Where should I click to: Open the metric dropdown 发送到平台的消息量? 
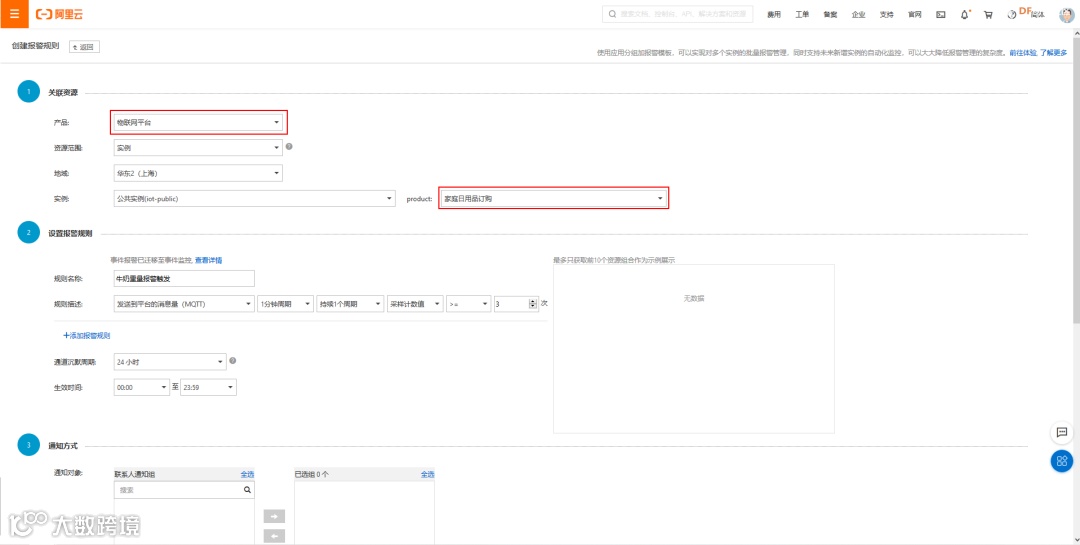pyautogui.click(x=183, y=304)
